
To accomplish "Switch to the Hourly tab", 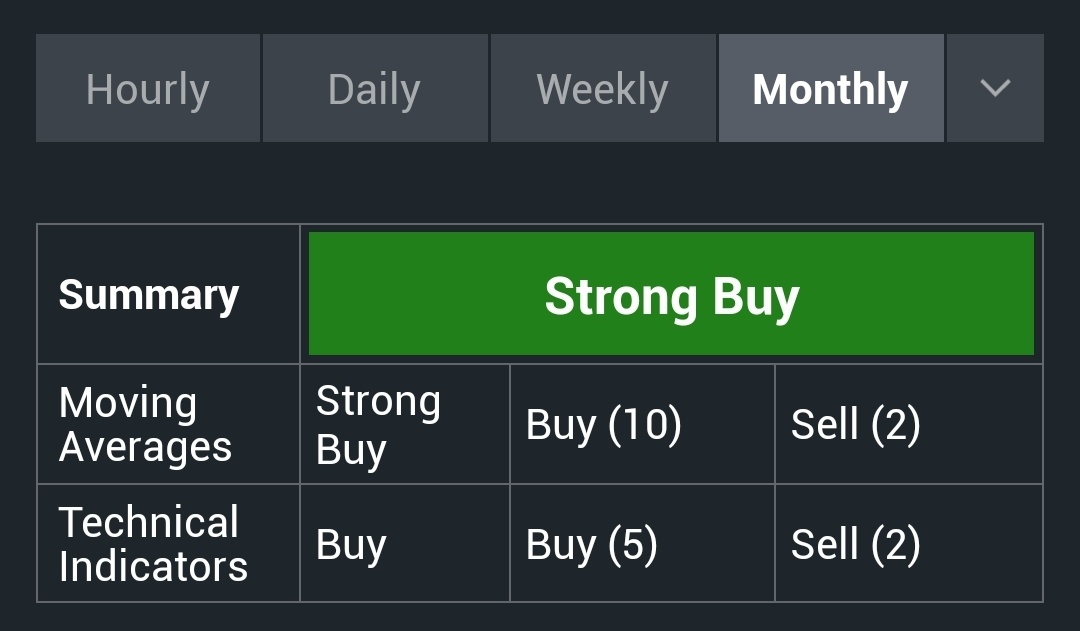I will pyautogui.click(x=147, y=88).
